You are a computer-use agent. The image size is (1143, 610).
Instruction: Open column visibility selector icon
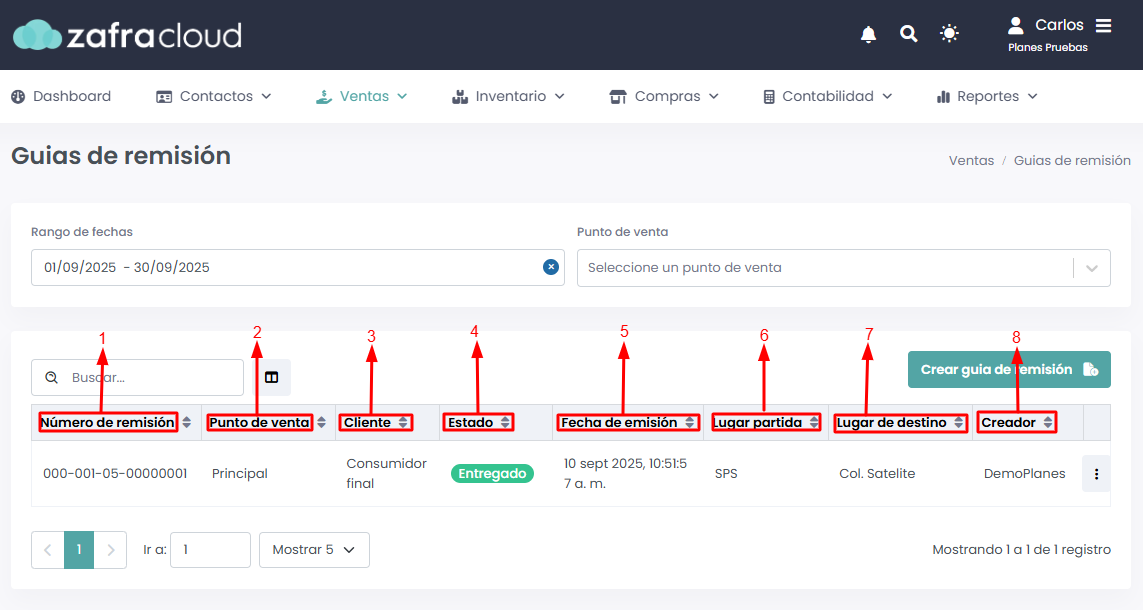[x=272, y=378]
